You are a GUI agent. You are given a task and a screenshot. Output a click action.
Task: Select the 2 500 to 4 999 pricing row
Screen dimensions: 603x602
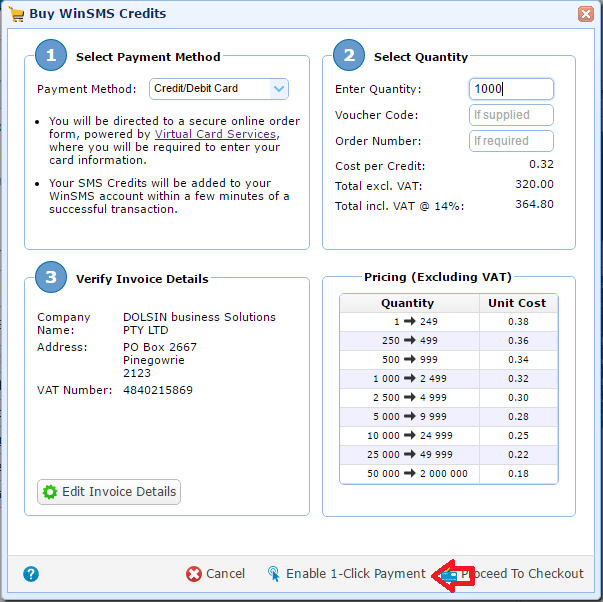click(x=448, y=398)
